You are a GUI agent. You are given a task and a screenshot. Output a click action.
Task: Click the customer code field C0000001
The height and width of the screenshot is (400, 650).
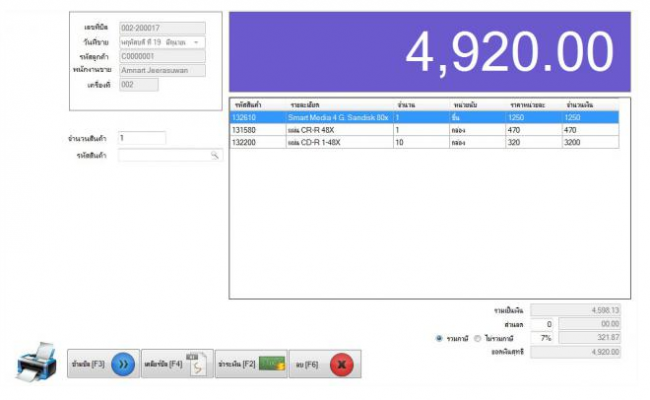point(162,56)
